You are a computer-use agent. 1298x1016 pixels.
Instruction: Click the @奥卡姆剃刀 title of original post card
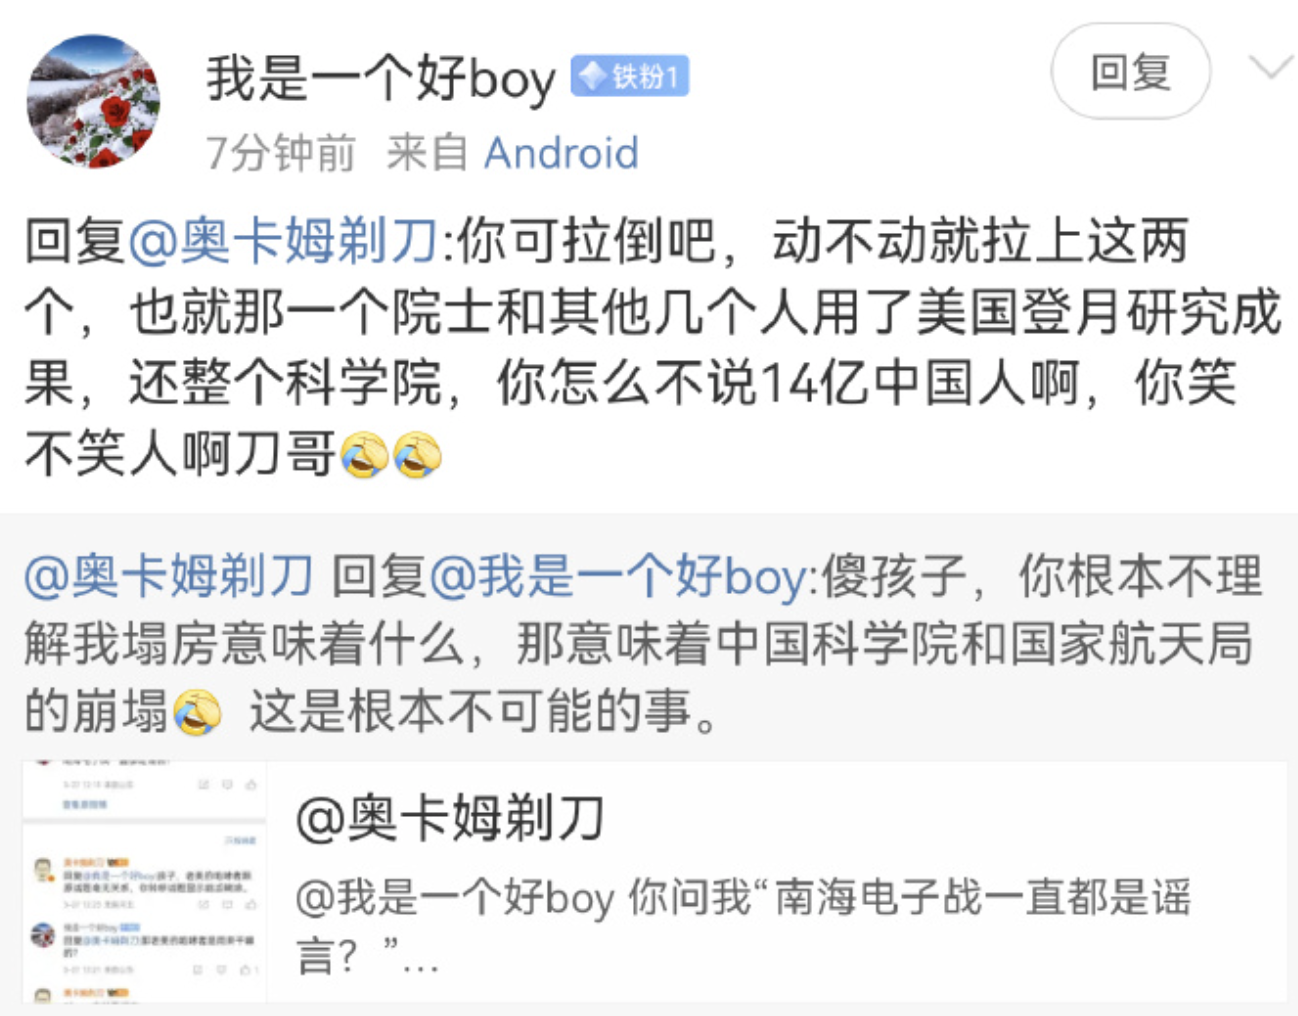coord(451,819)
